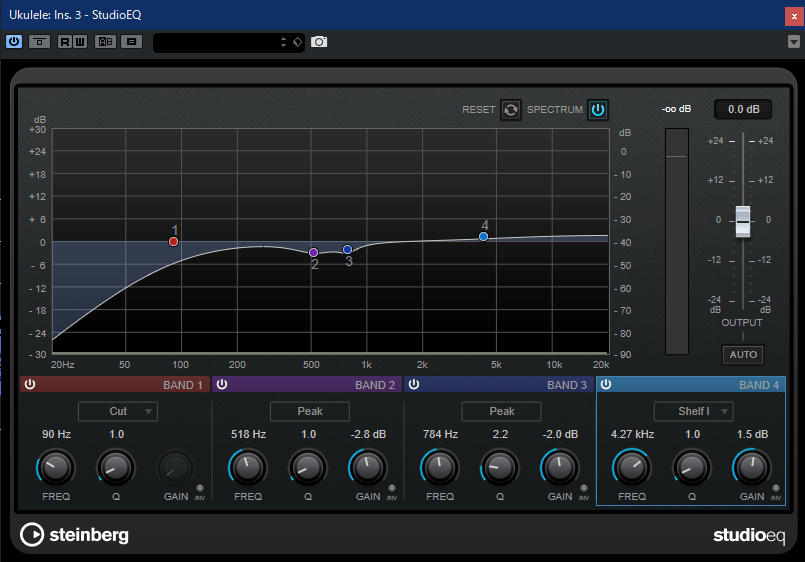Click Band 4 FREQ knob
This screenshot has width=805, height=562.
click(631, 468)
